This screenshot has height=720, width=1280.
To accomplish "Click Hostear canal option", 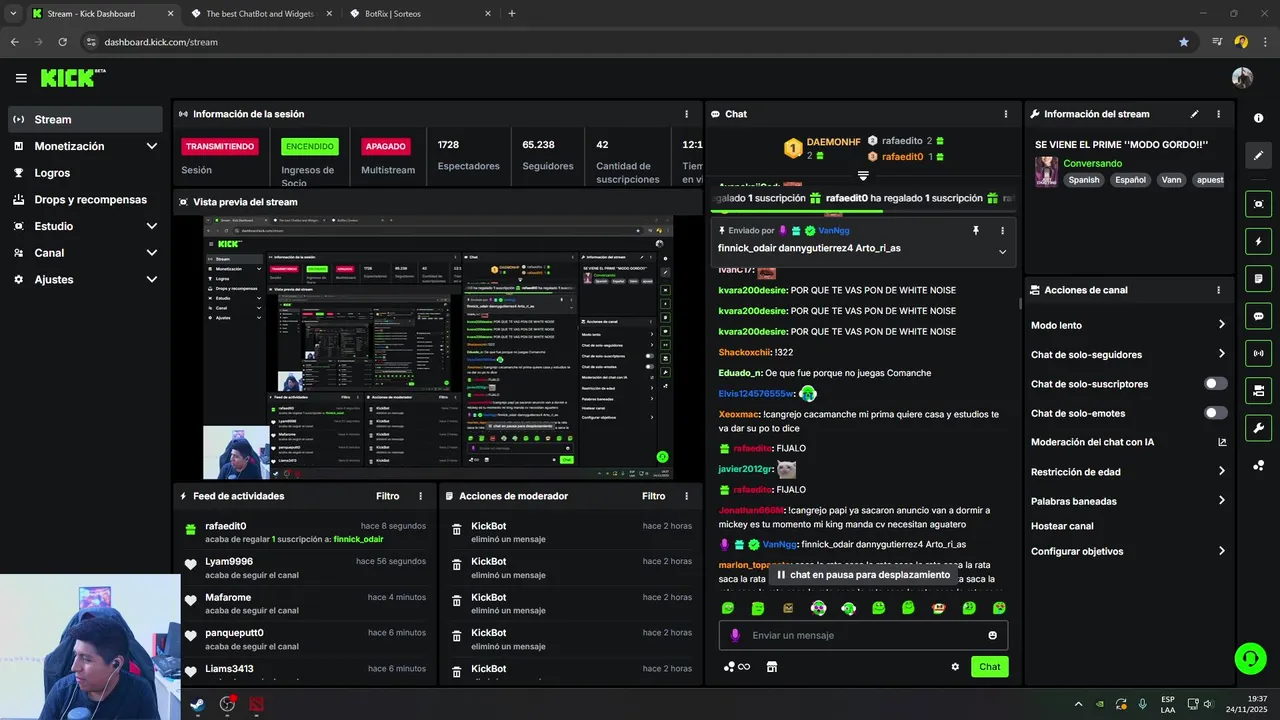I will pyautogui.click(x=1062, y=526).
